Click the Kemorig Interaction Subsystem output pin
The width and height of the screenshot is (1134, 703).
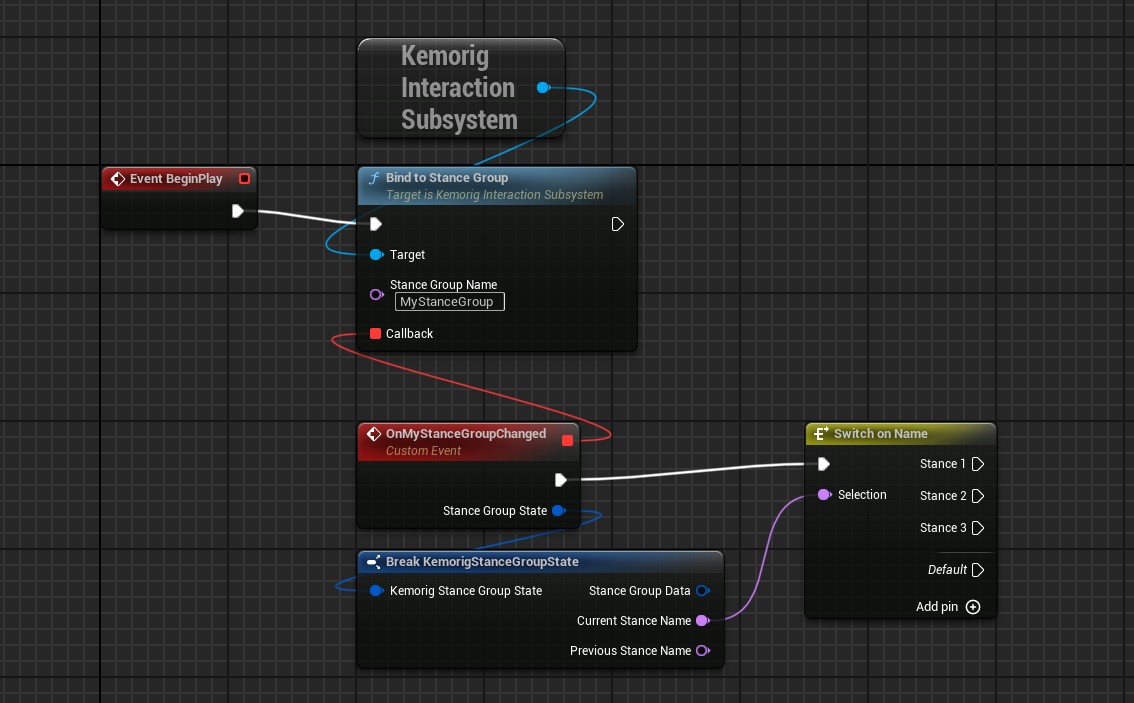[x=542, y=88]
